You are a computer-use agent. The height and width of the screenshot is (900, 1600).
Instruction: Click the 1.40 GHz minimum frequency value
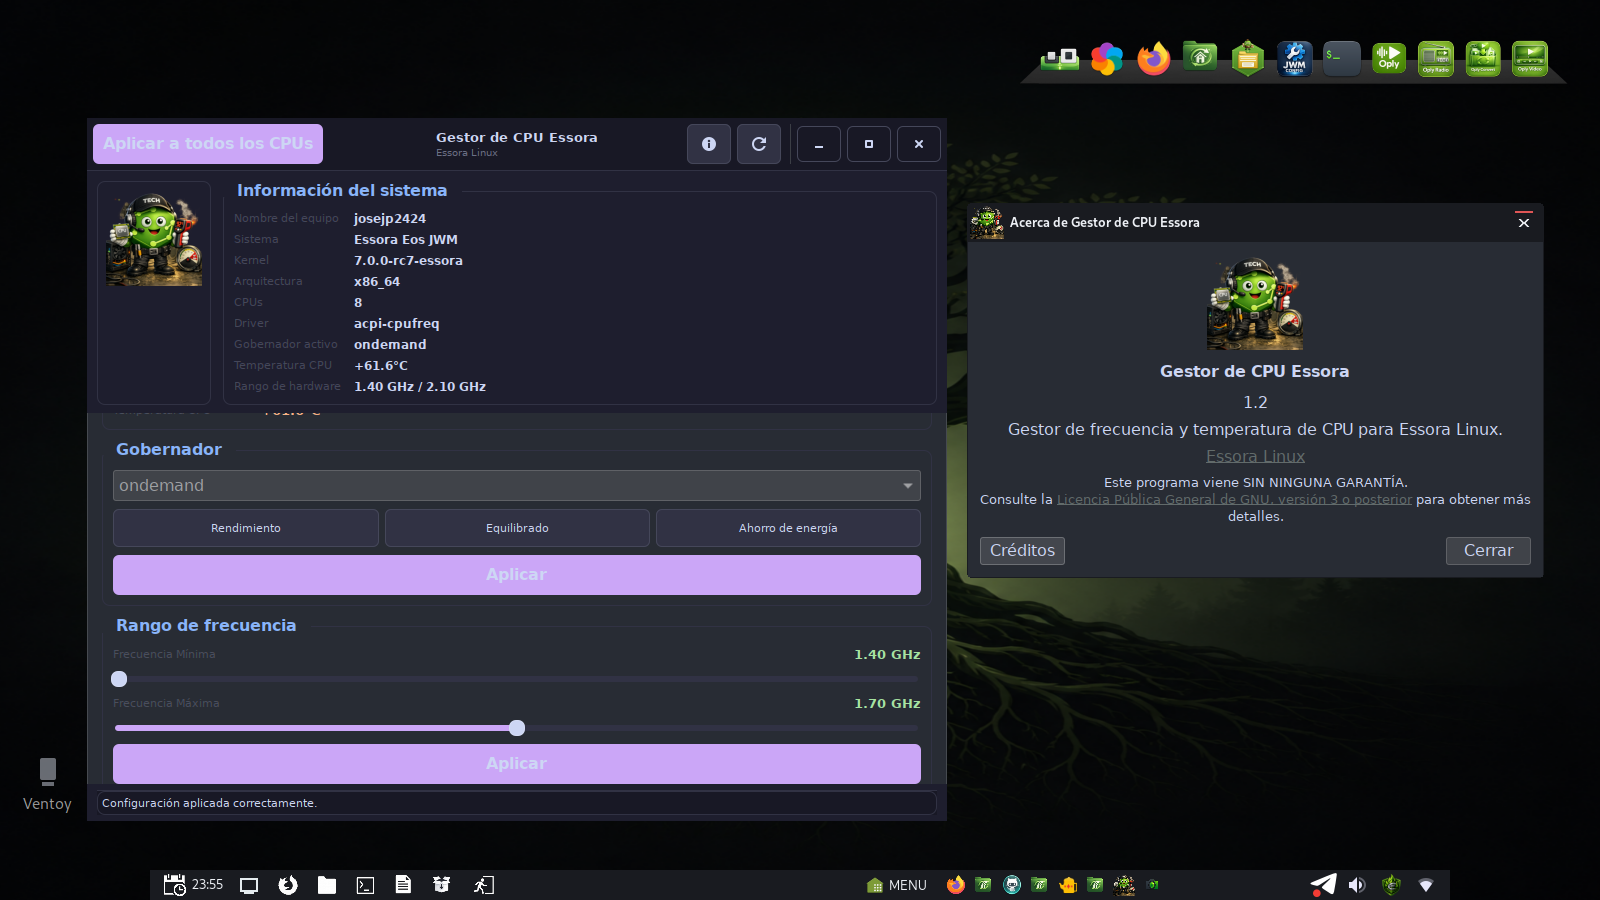(887, 655)
